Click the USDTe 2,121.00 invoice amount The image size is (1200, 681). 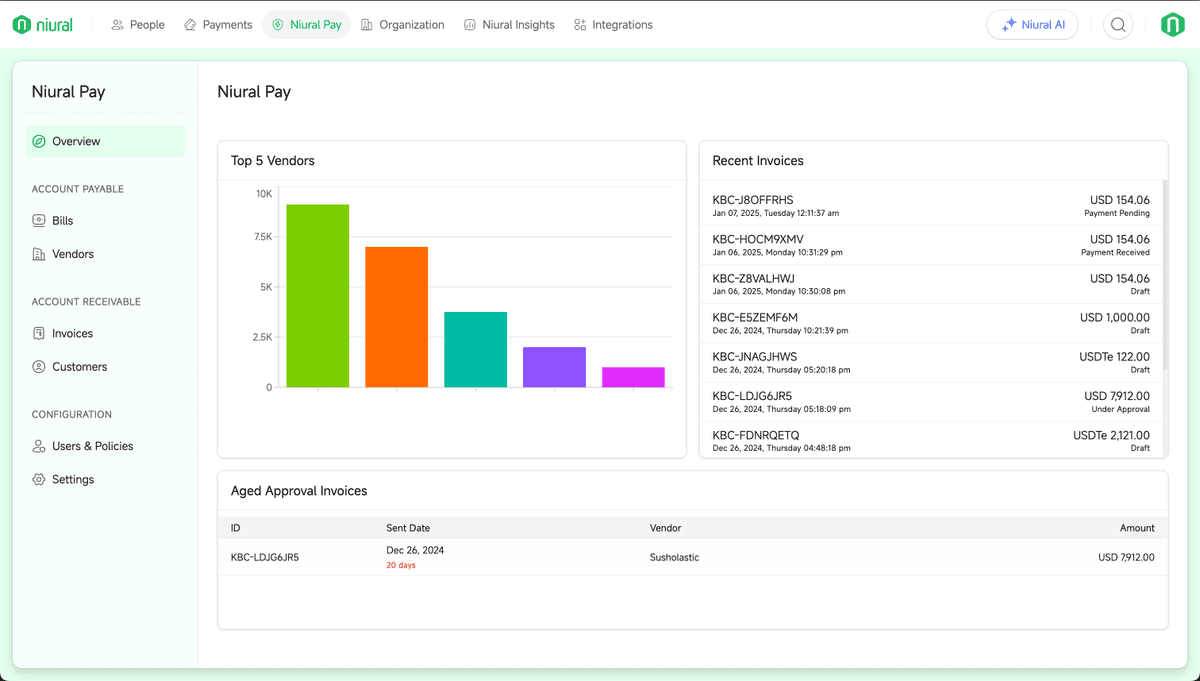tap(1111, 435)
